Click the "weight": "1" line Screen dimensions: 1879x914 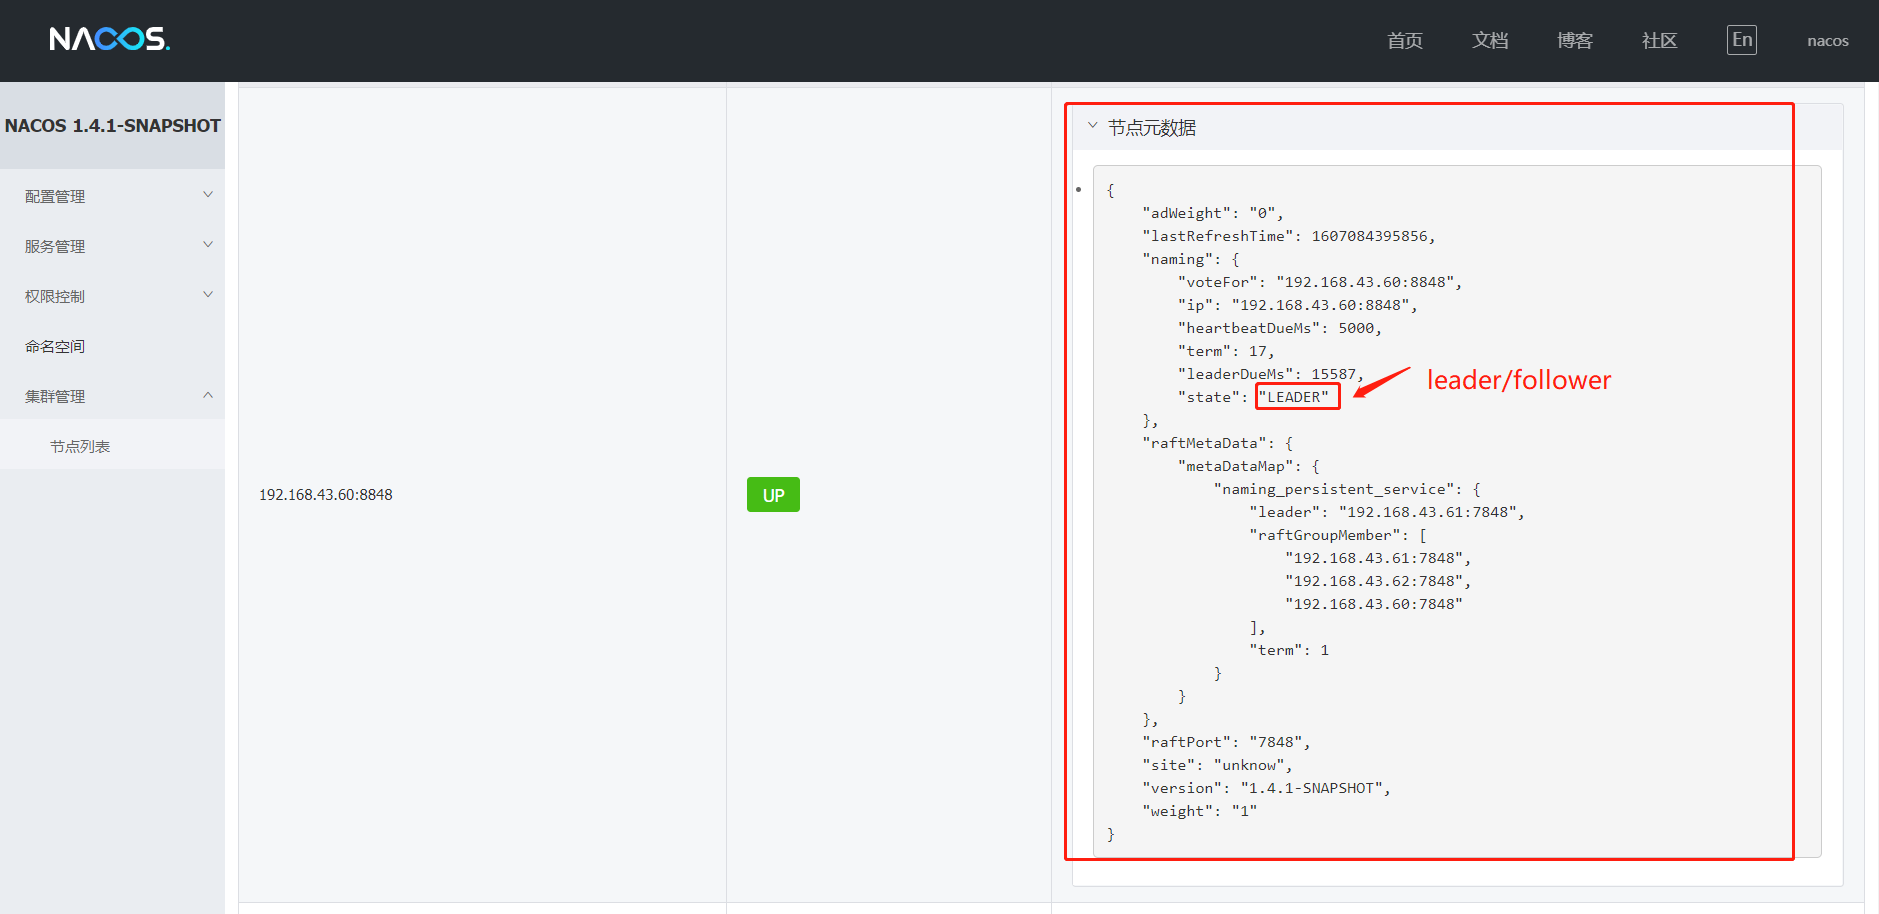pyautogui.click(x=1199, y=811)
